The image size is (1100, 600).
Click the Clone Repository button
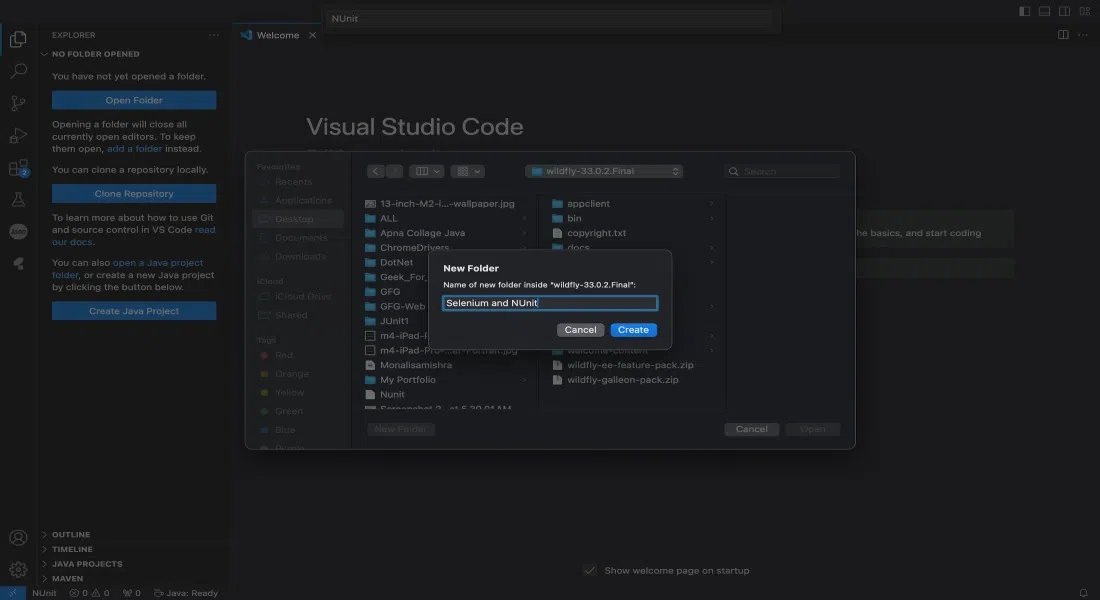point(134,194)
